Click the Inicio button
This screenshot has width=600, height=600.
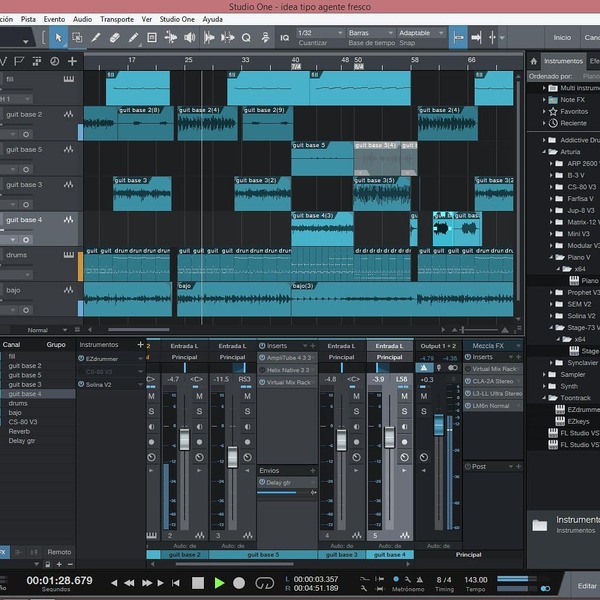click(x=562, y=38)
